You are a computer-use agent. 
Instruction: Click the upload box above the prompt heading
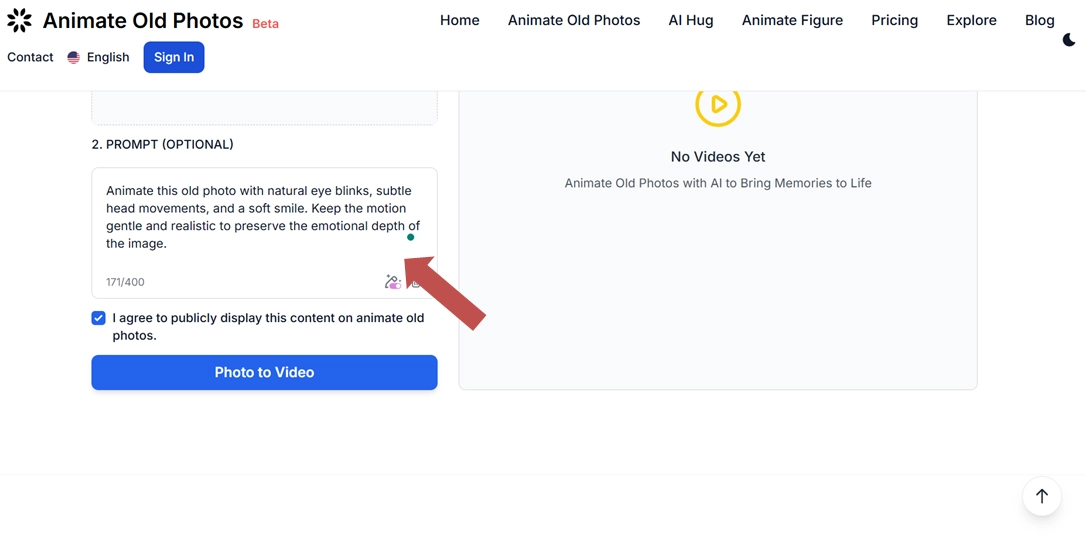click(264, 108)
